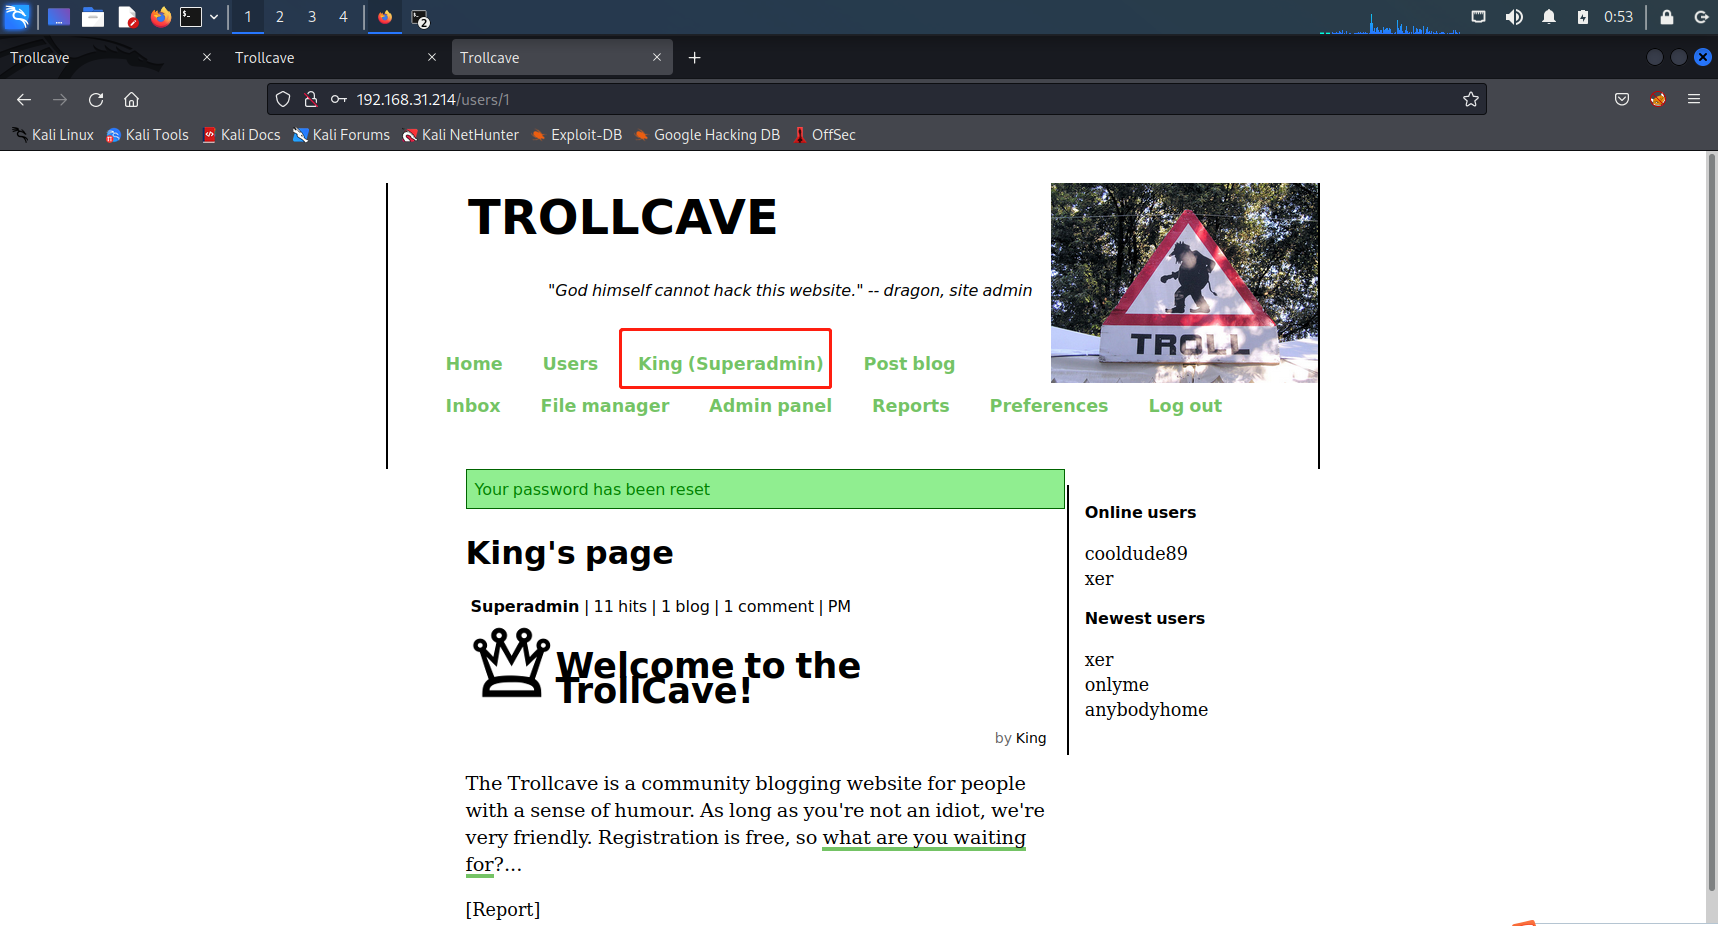This screenshot has width=1718, height=926.
Task: Click the PM link on King's page
Action: coord(839,607)
